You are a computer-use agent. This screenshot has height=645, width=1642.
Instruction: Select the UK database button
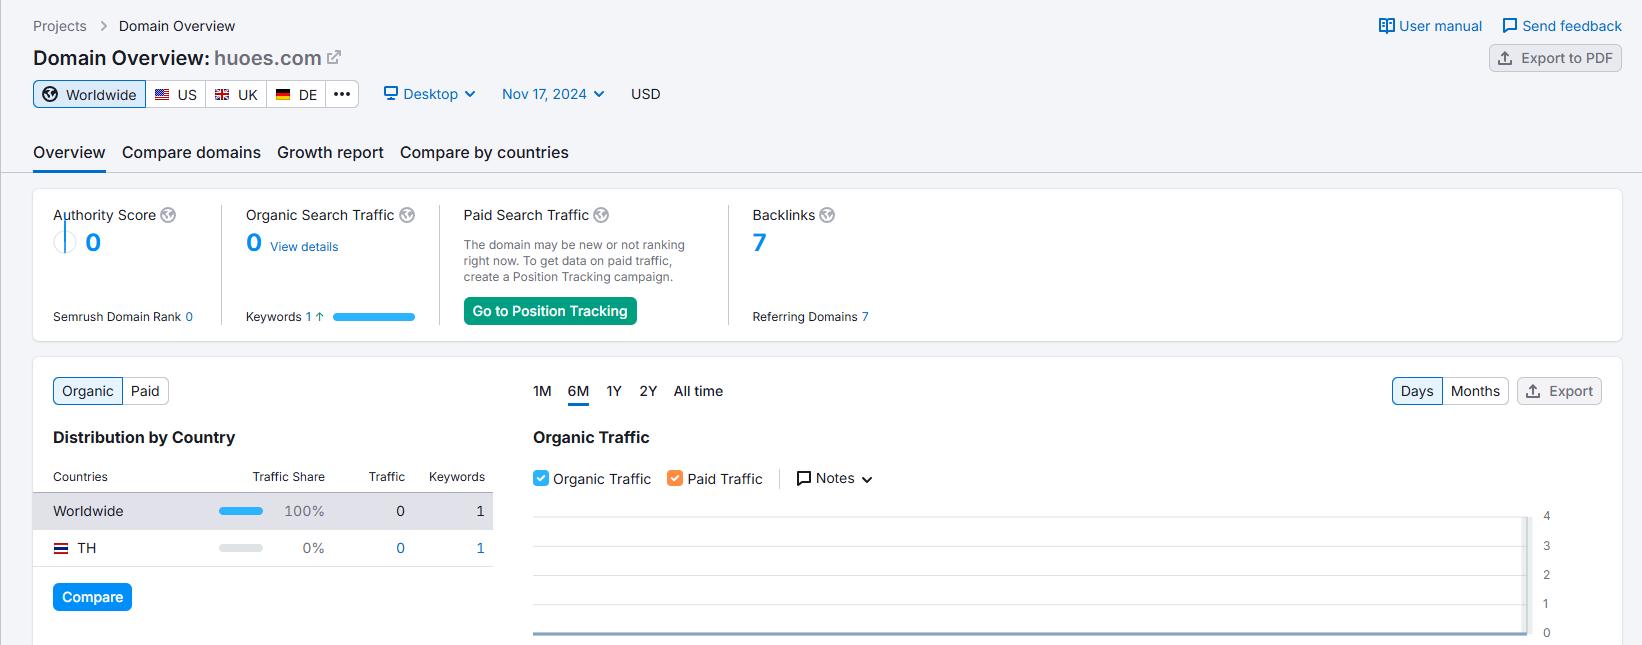236,94
